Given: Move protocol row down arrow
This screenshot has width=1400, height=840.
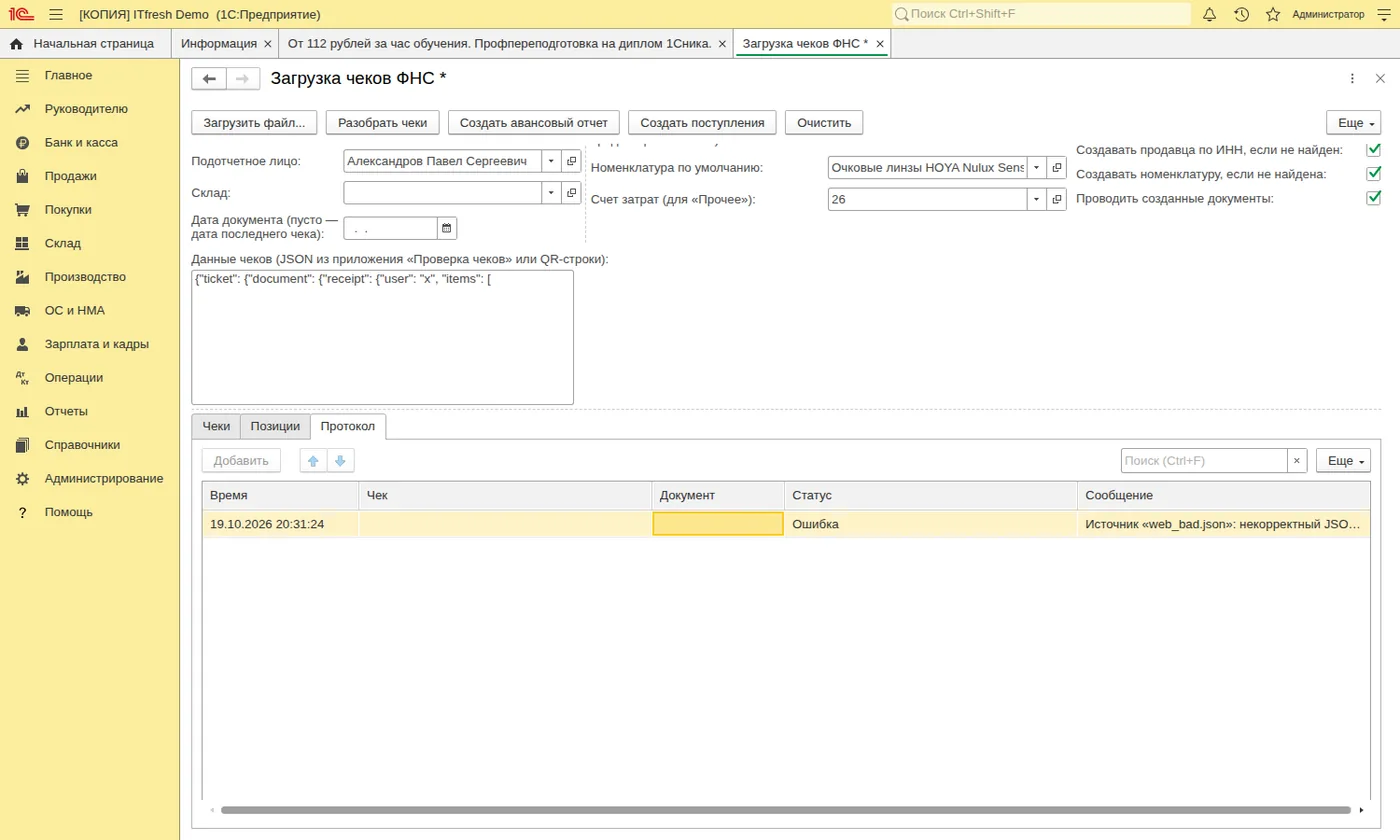Looking at the screenshot, I should coord(341,461).
